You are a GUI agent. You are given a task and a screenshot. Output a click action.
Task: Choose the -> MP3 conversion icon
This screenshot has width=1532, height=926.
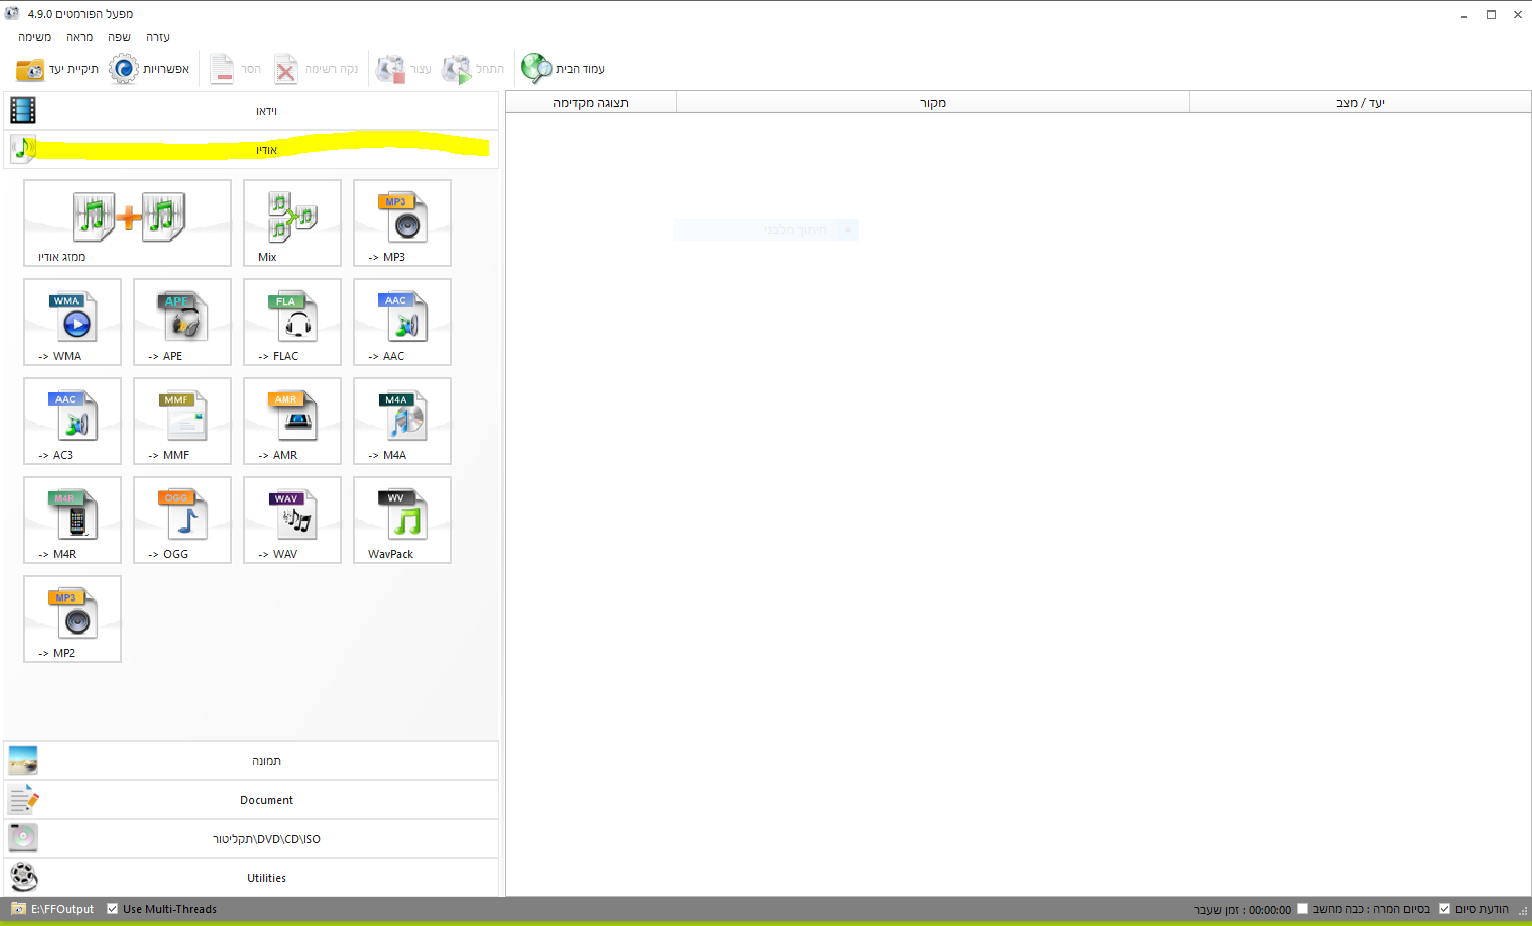click(x=402, y=223)
